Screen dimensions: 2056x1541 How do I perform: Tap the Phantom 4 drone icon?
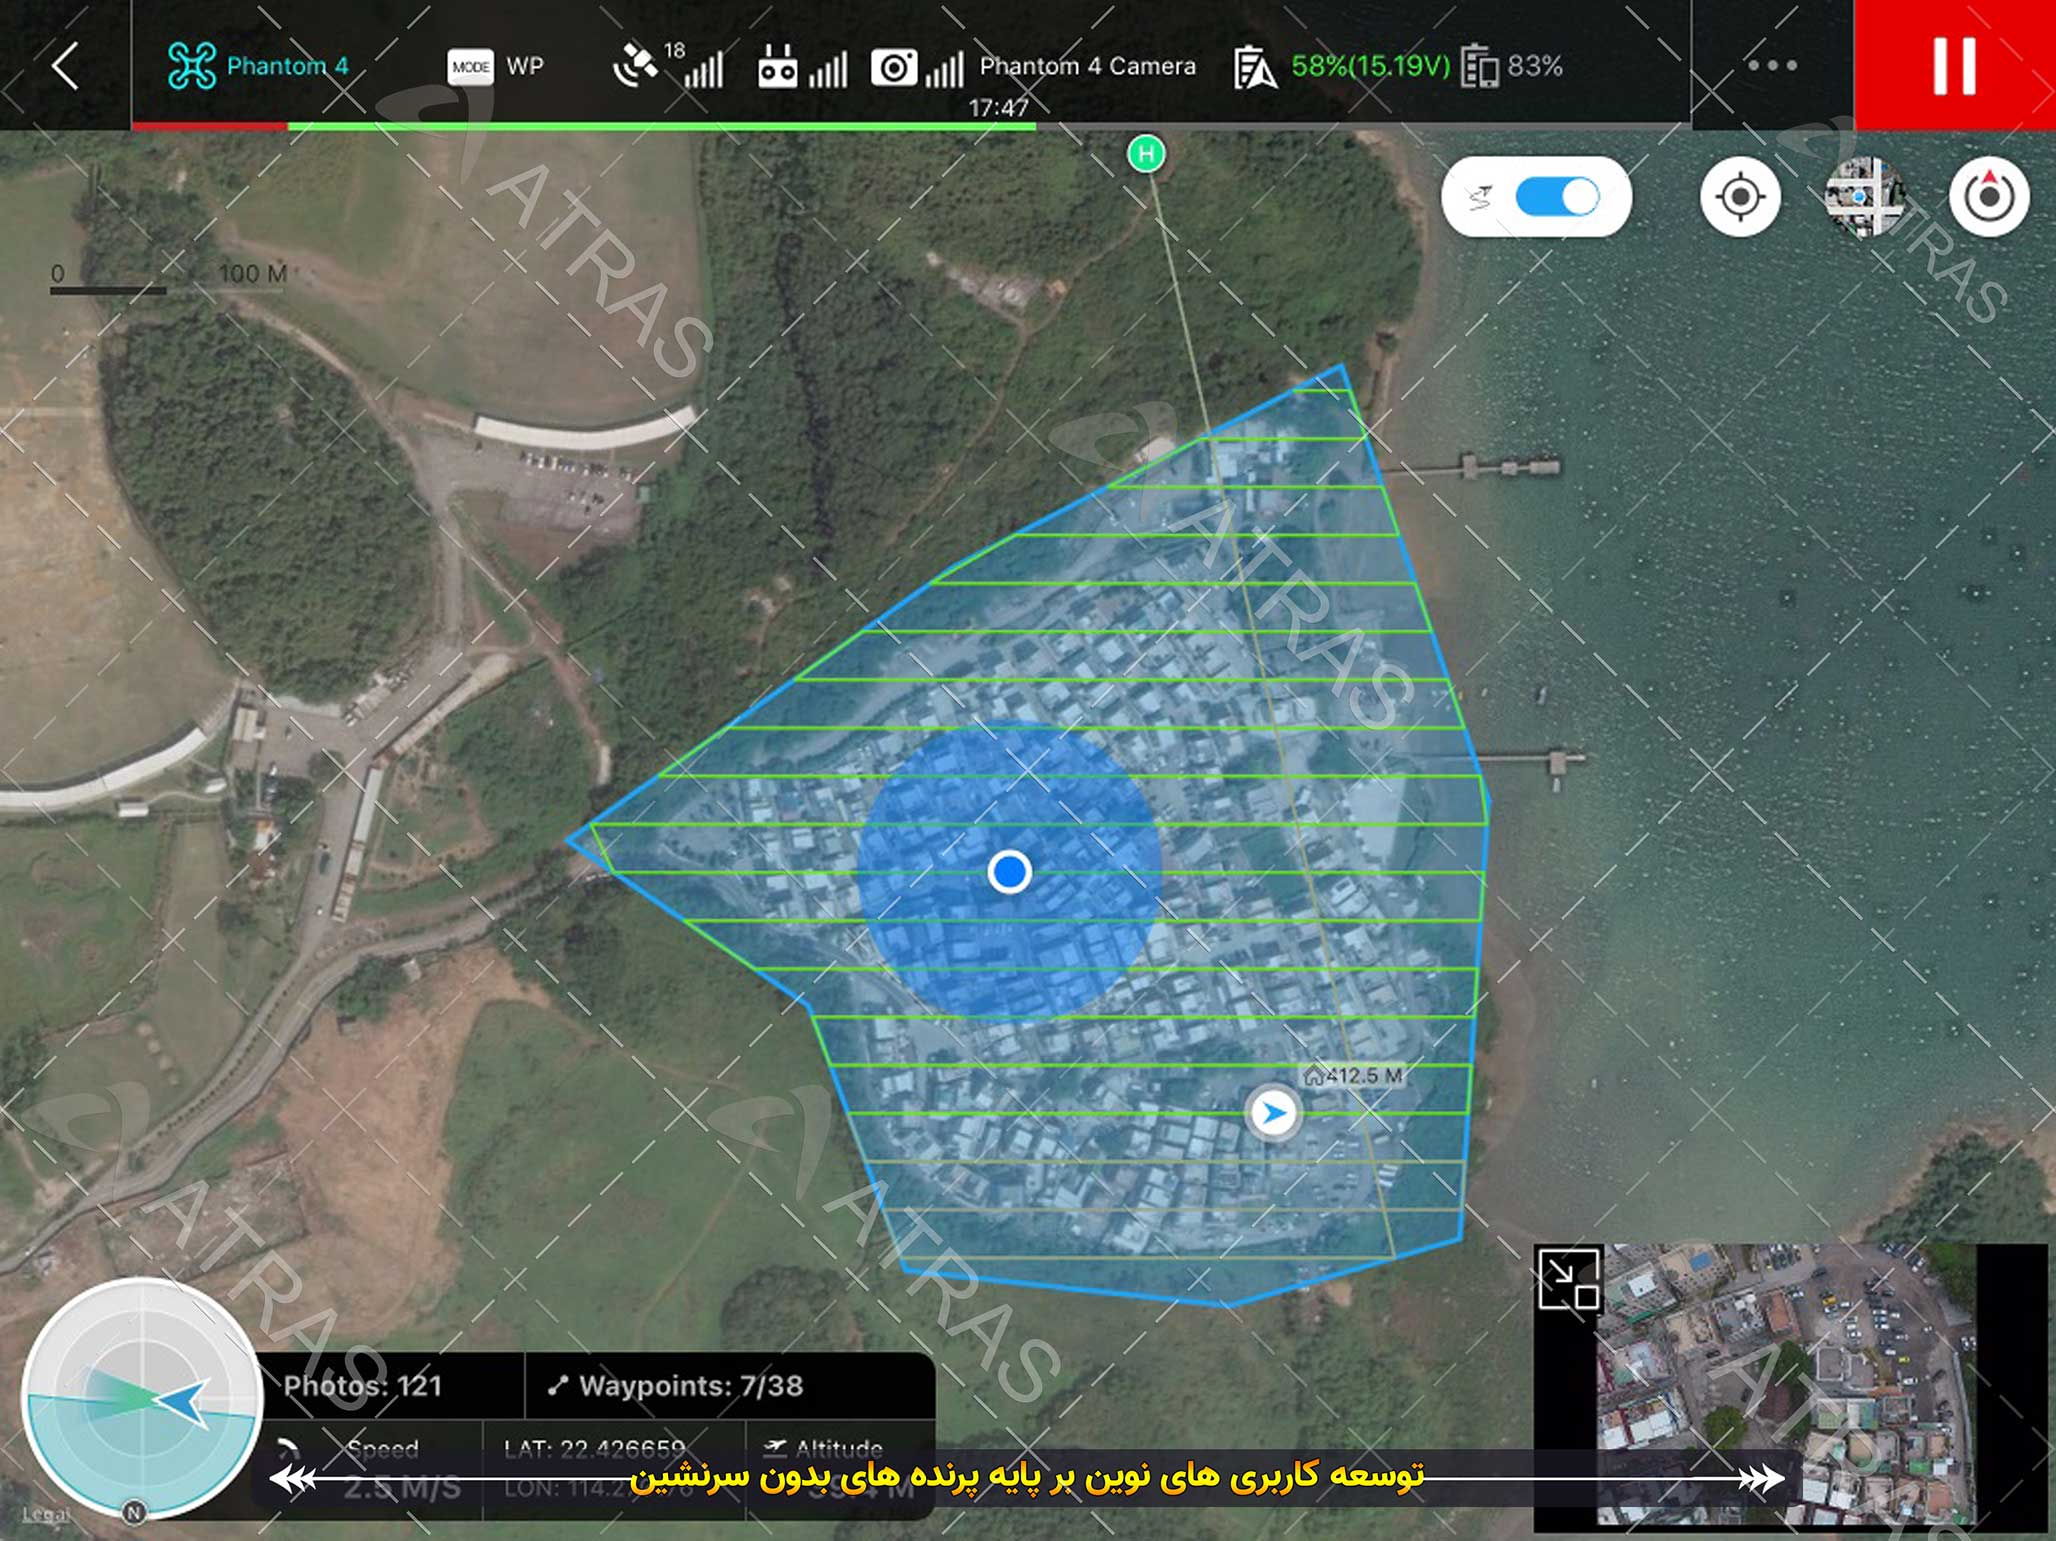(191, 66)
